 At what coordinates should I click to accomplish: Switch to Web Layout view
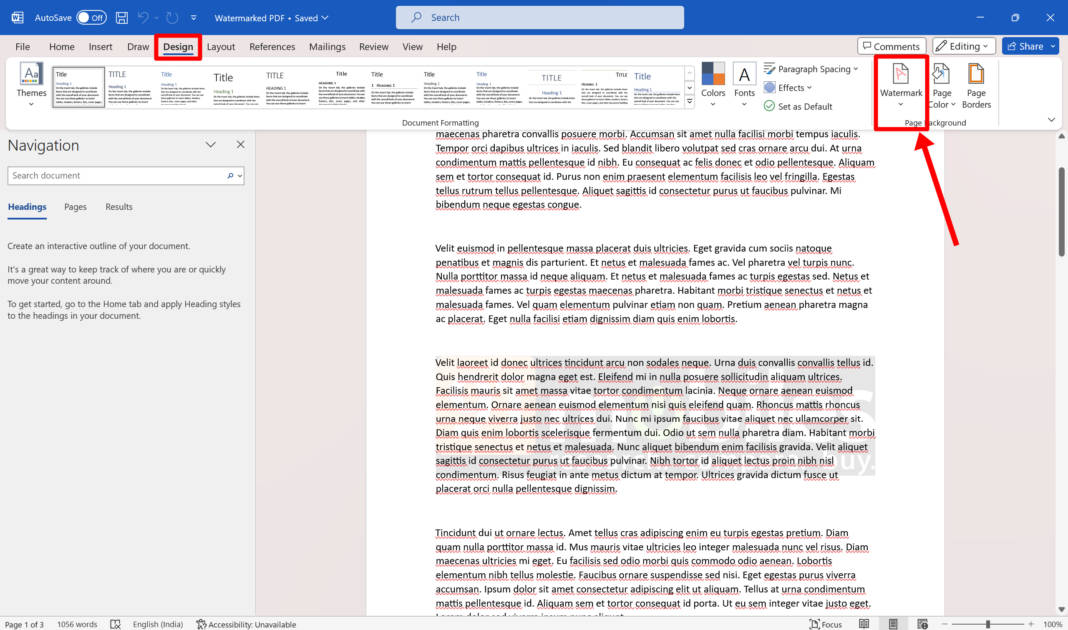(920, 623)
